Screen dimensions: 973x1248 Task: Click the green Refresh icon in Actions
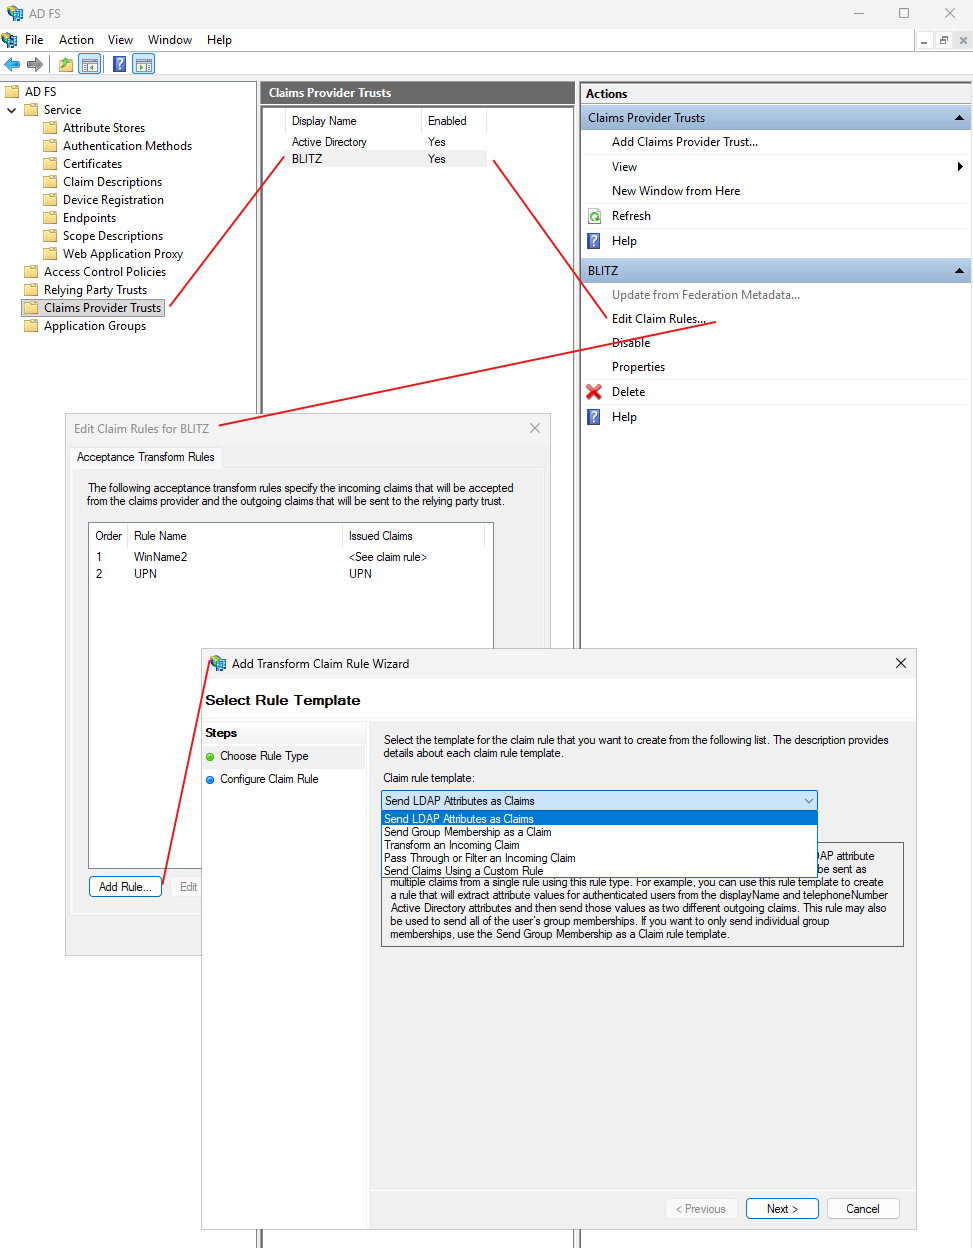click(x=594, y=216)
